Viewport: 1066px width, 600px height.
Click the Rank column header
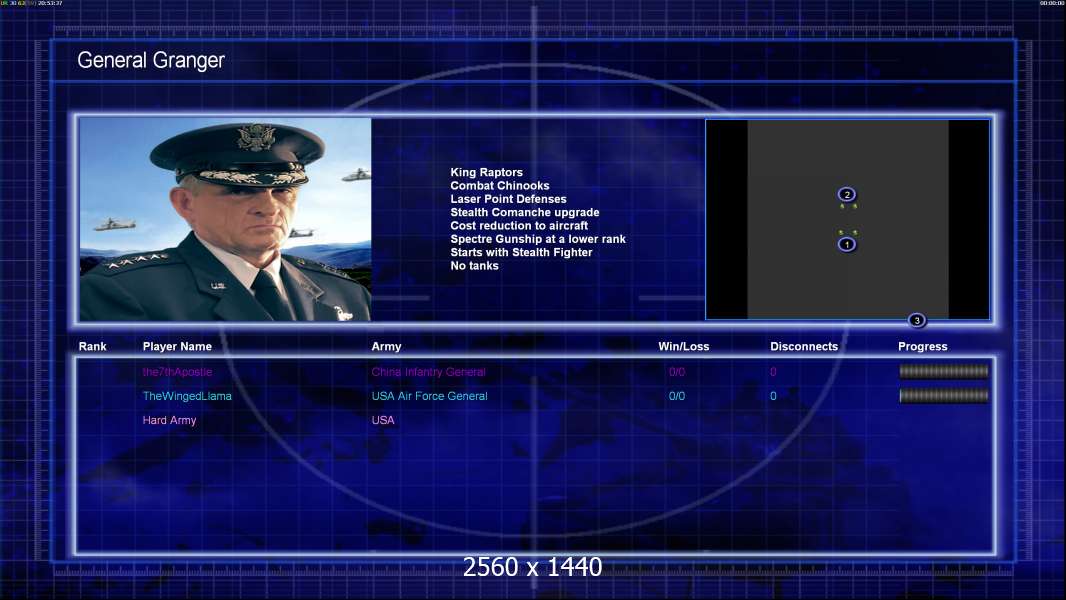(92, 347)
